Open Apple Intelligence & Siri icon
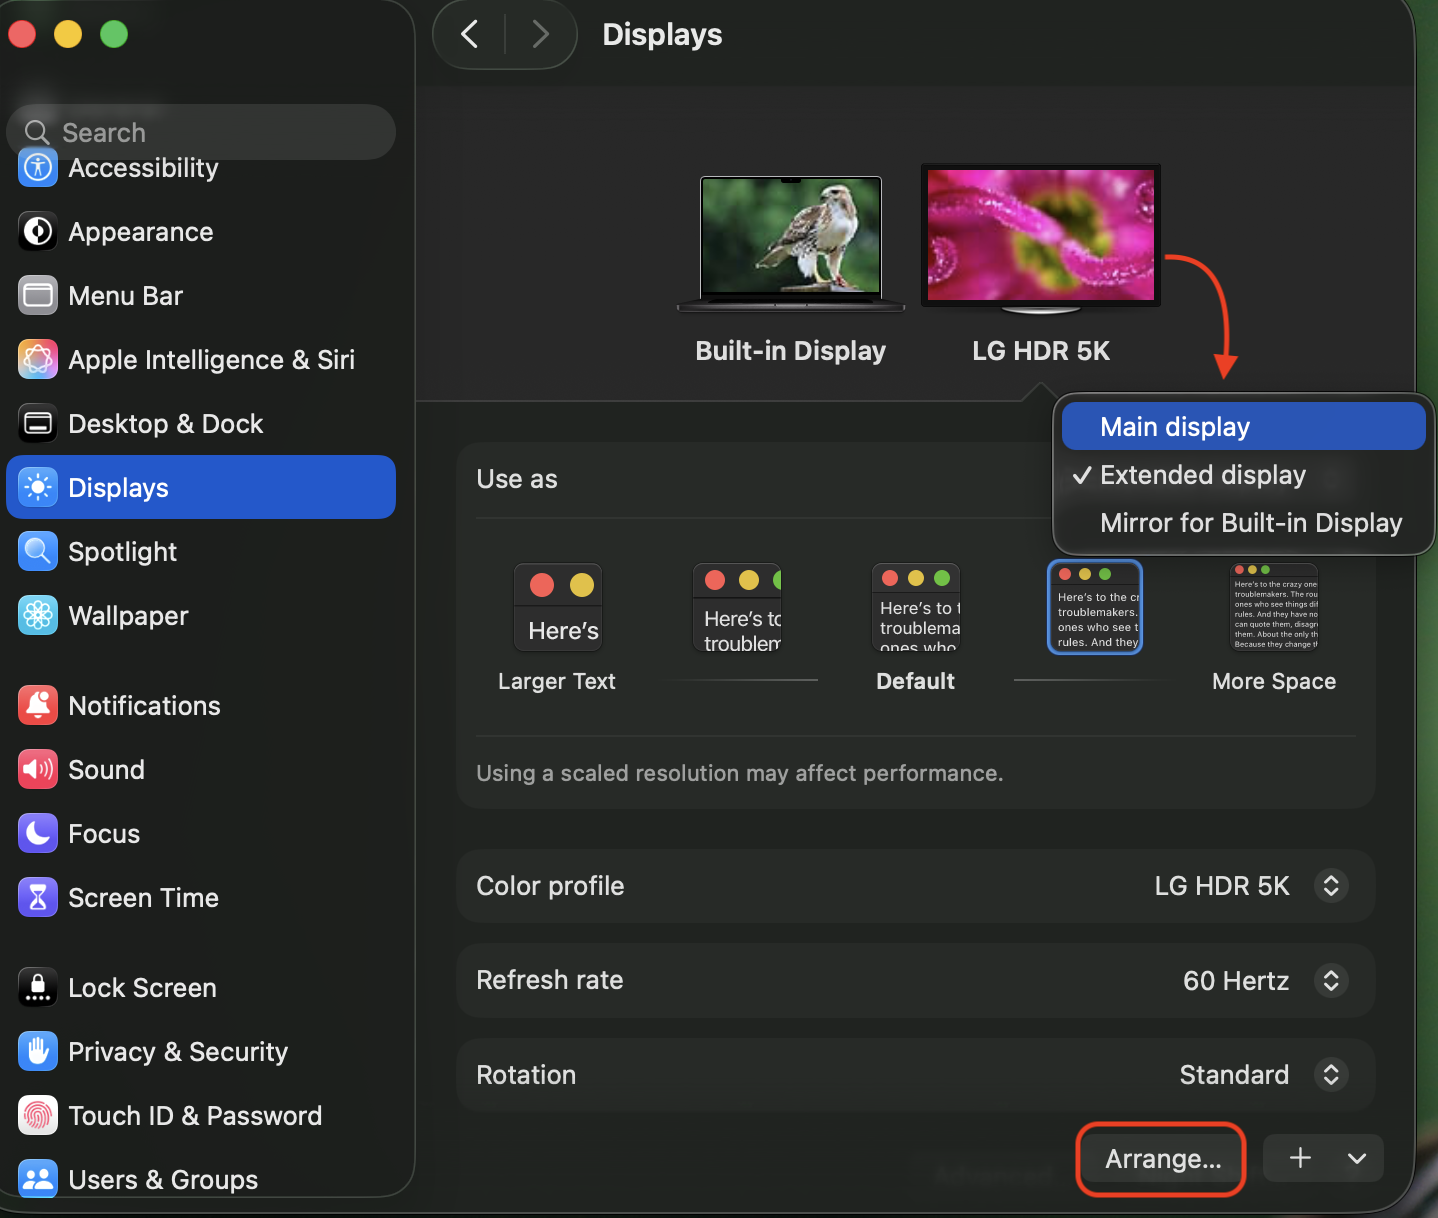Screen dimensions: 1438x1218 [x=38, y=360]
